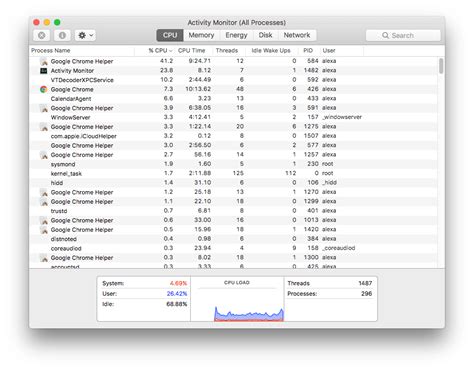Sort by Idle Wake Ups column
The image size is (474, 370).
271,51
